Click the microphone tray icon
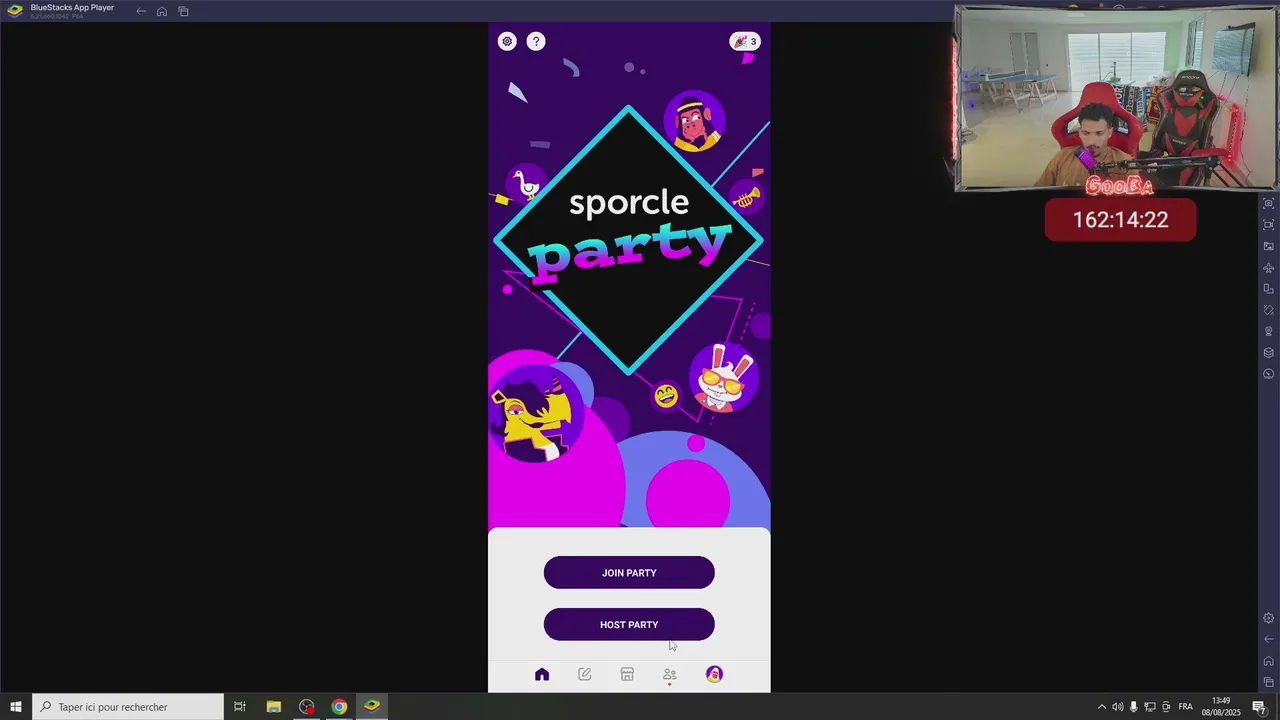The image size is (1280, 720). pyautogui.click(x=1134, y=707)
